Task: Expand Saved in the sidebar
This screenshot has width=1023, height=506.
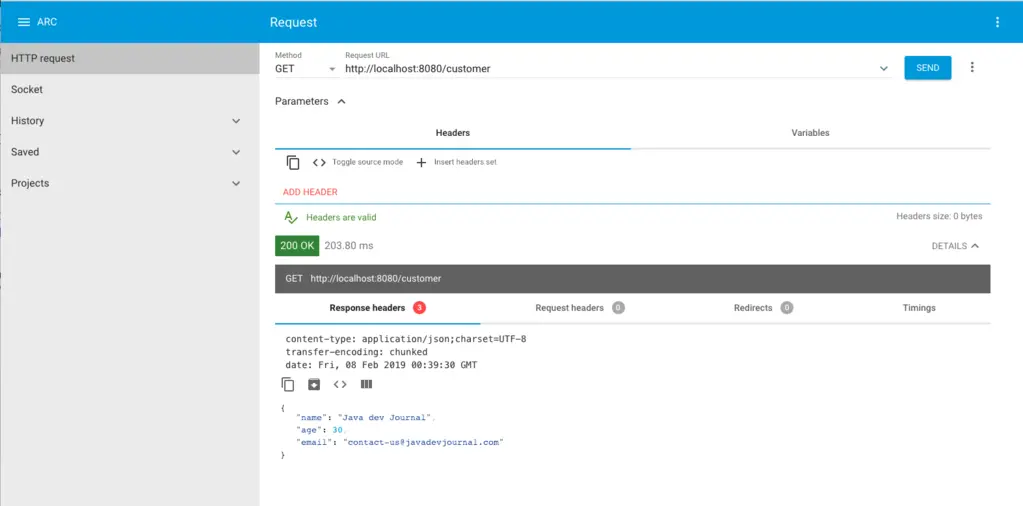Action: point(236,152)
